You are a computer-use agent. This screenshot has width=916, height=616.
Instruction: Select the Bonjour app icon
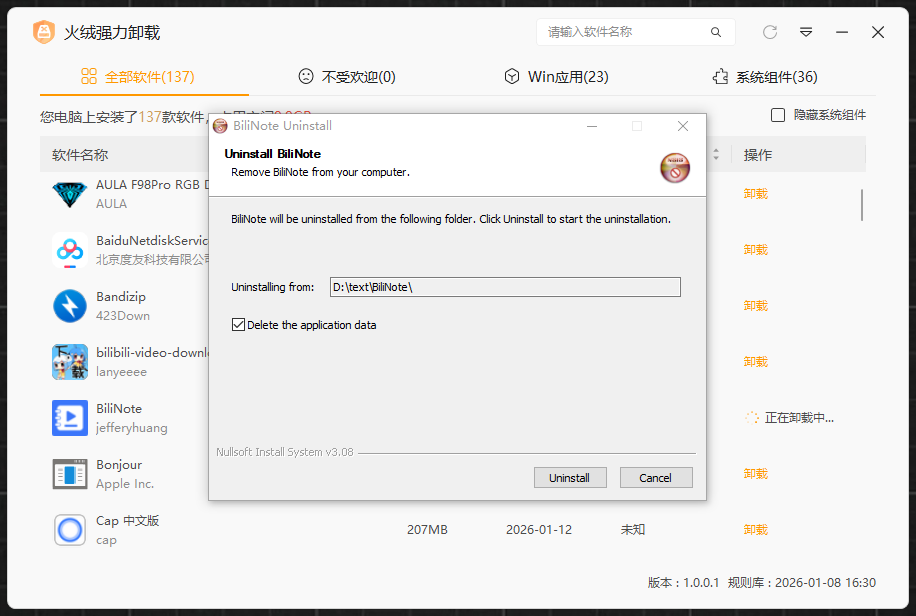pos(70,474)
